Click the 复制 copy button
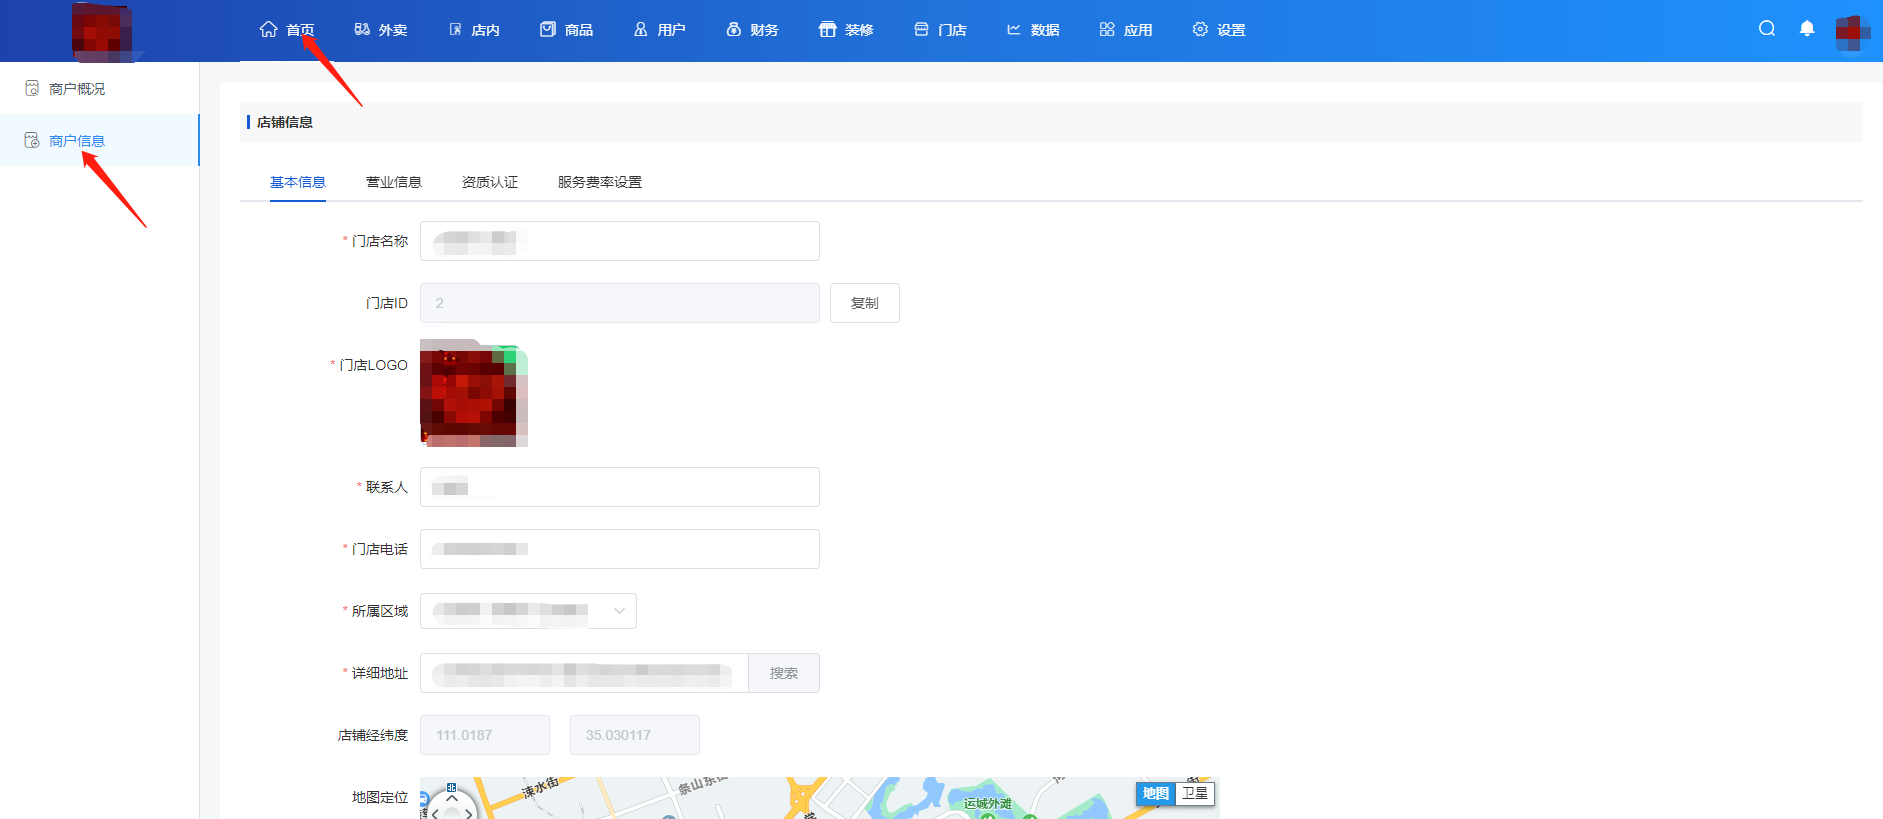 point(865,303)
